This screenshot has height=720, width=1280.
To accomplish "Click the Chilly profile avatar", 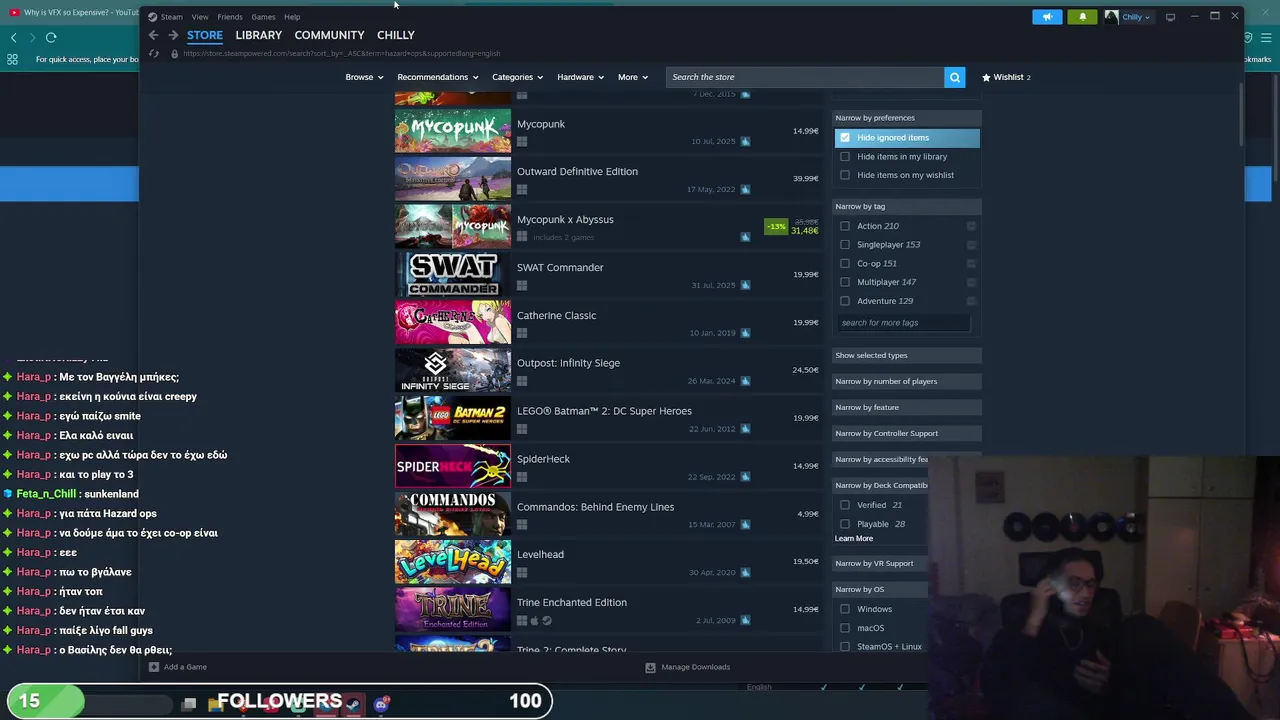I will (x=1111, y=17).
